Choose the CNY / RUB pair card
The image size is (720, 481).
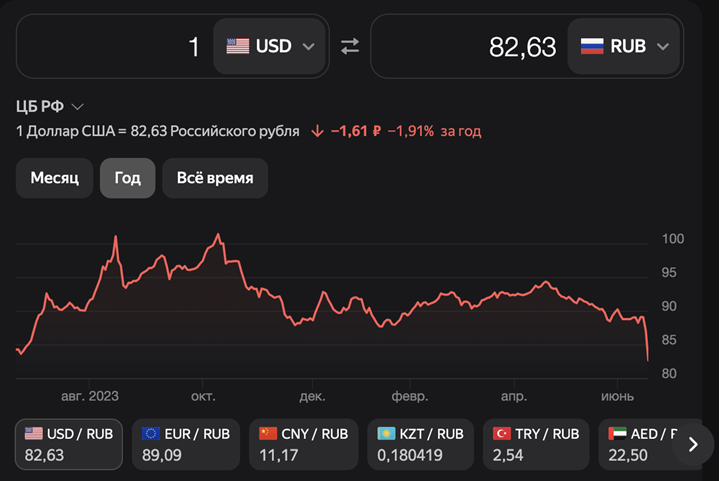(x=304, y=444)
